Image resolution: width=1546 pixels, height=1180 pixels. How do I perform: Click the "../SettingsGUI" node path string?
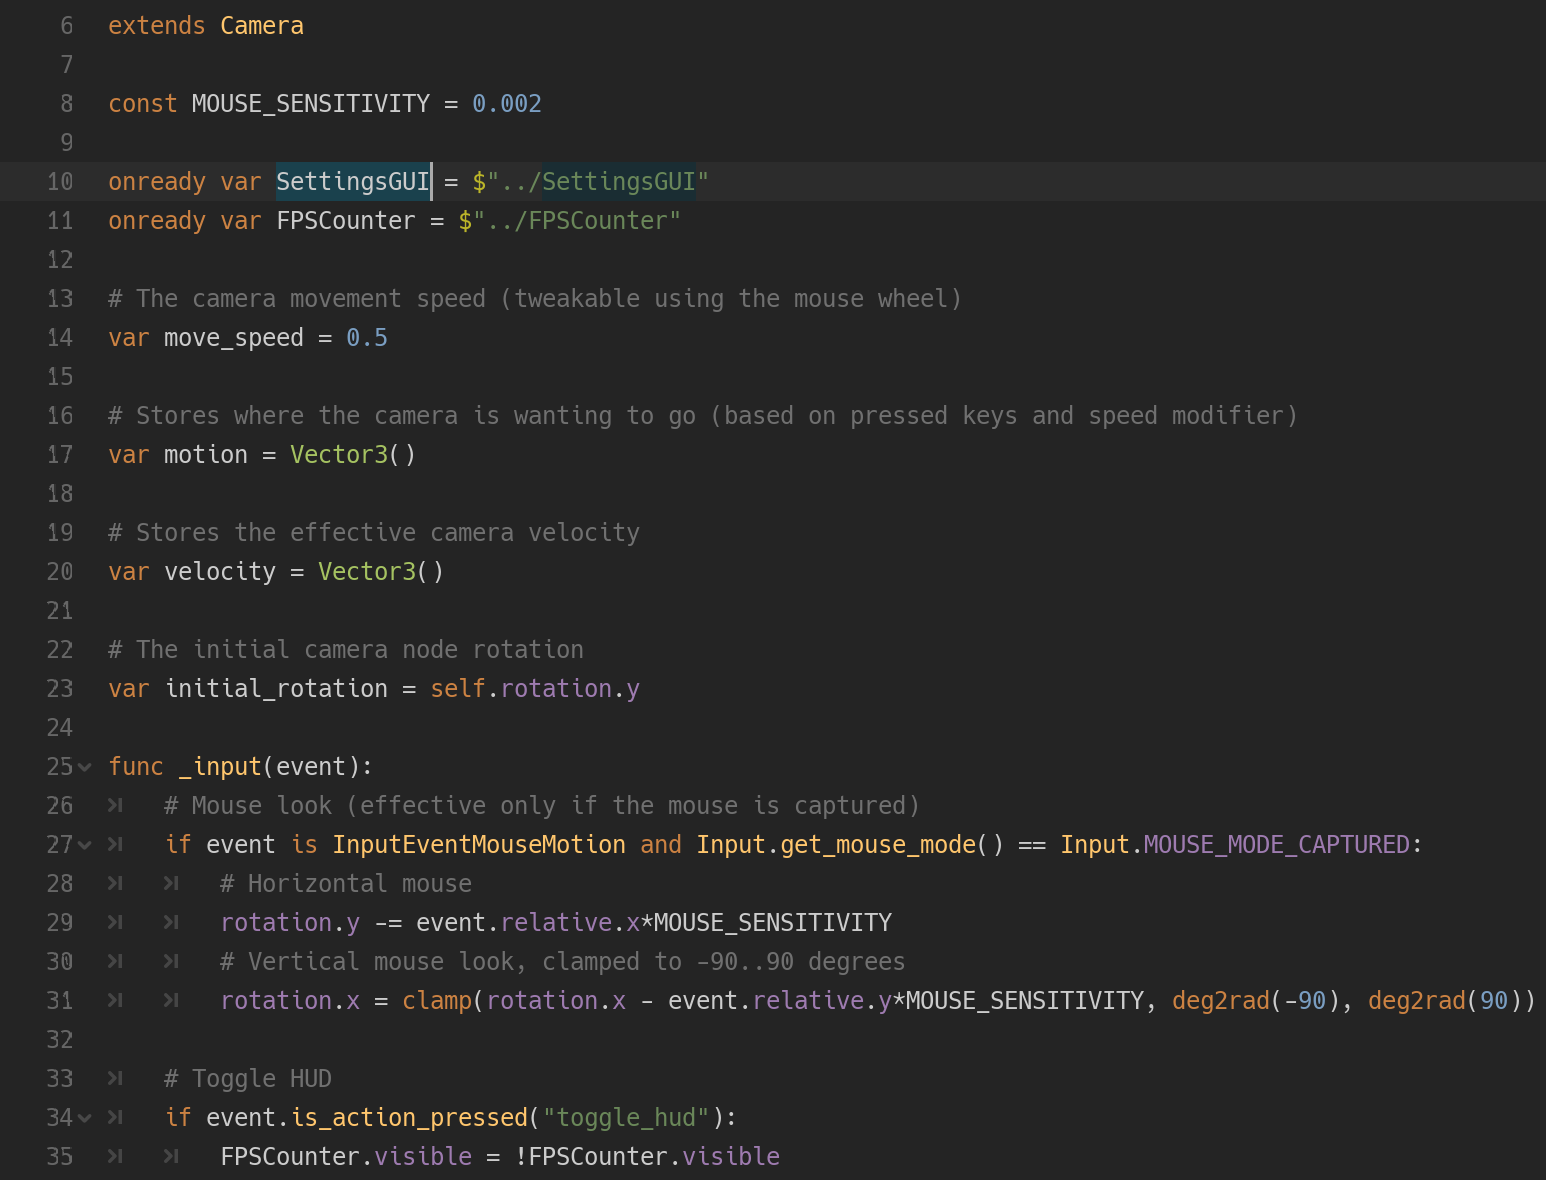coord(598,182)
